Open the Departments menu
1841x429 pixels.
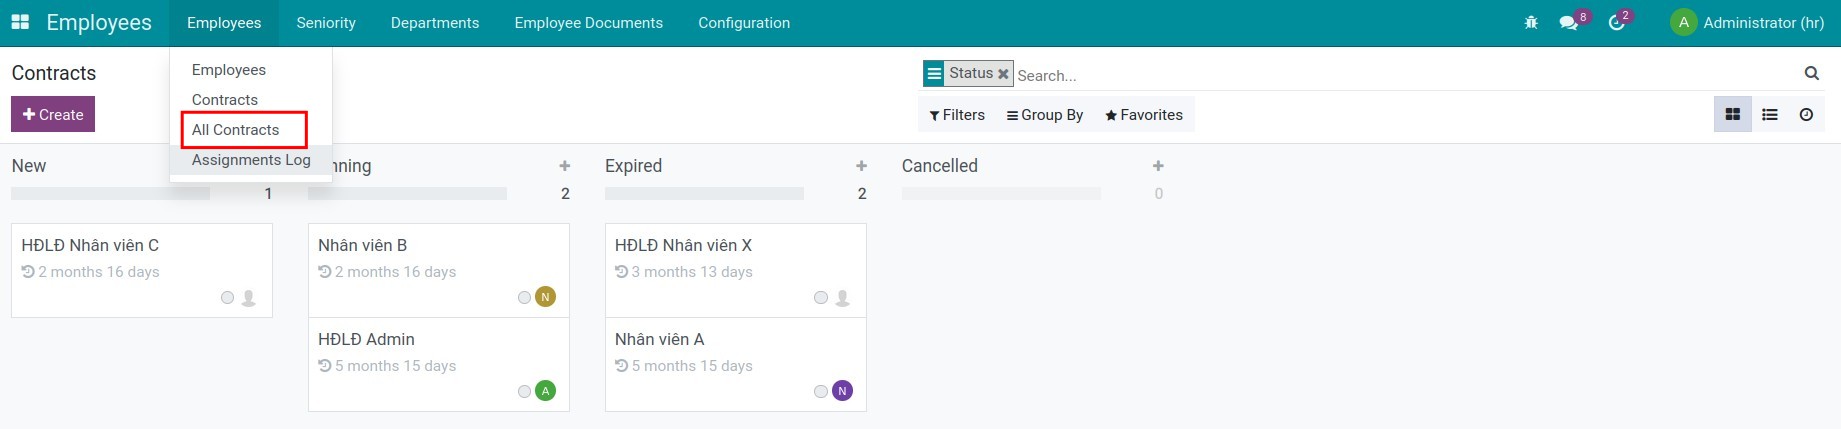[x=434, y=23]
